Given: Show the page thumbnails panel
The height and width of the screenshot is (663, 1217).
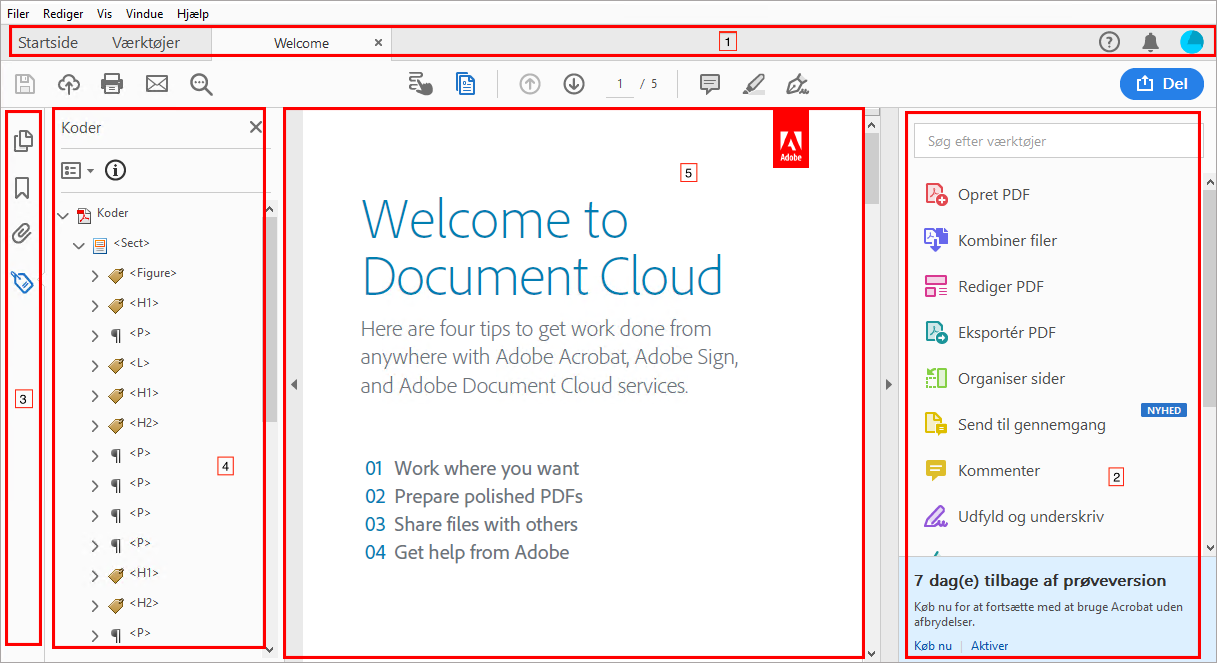Looking at the screenshot, I should point(22,141).
